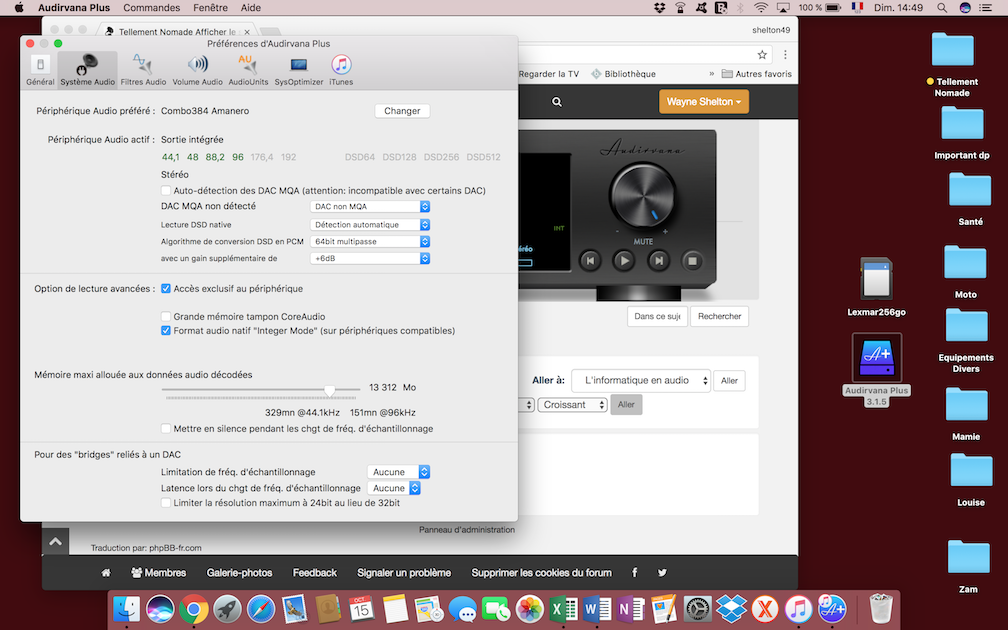Open the 64bit multipasse algorithm dropdown

pyautogui.click(x=370, y=241)
